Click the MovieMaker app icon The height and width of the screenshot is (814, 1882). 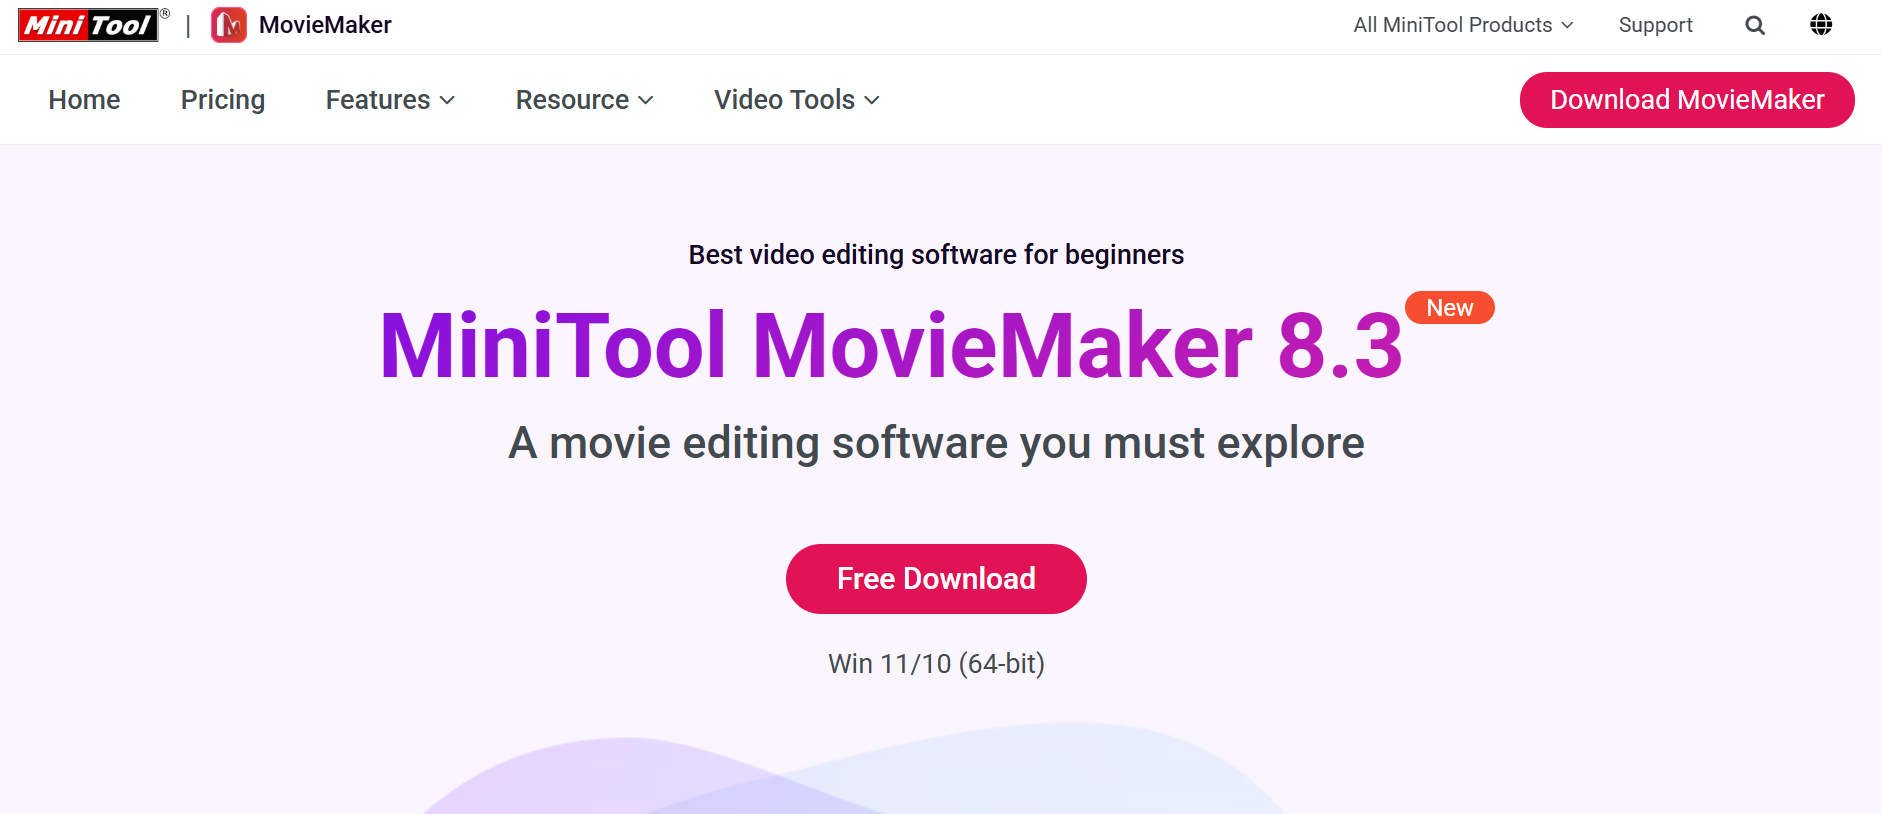[229, 25]
